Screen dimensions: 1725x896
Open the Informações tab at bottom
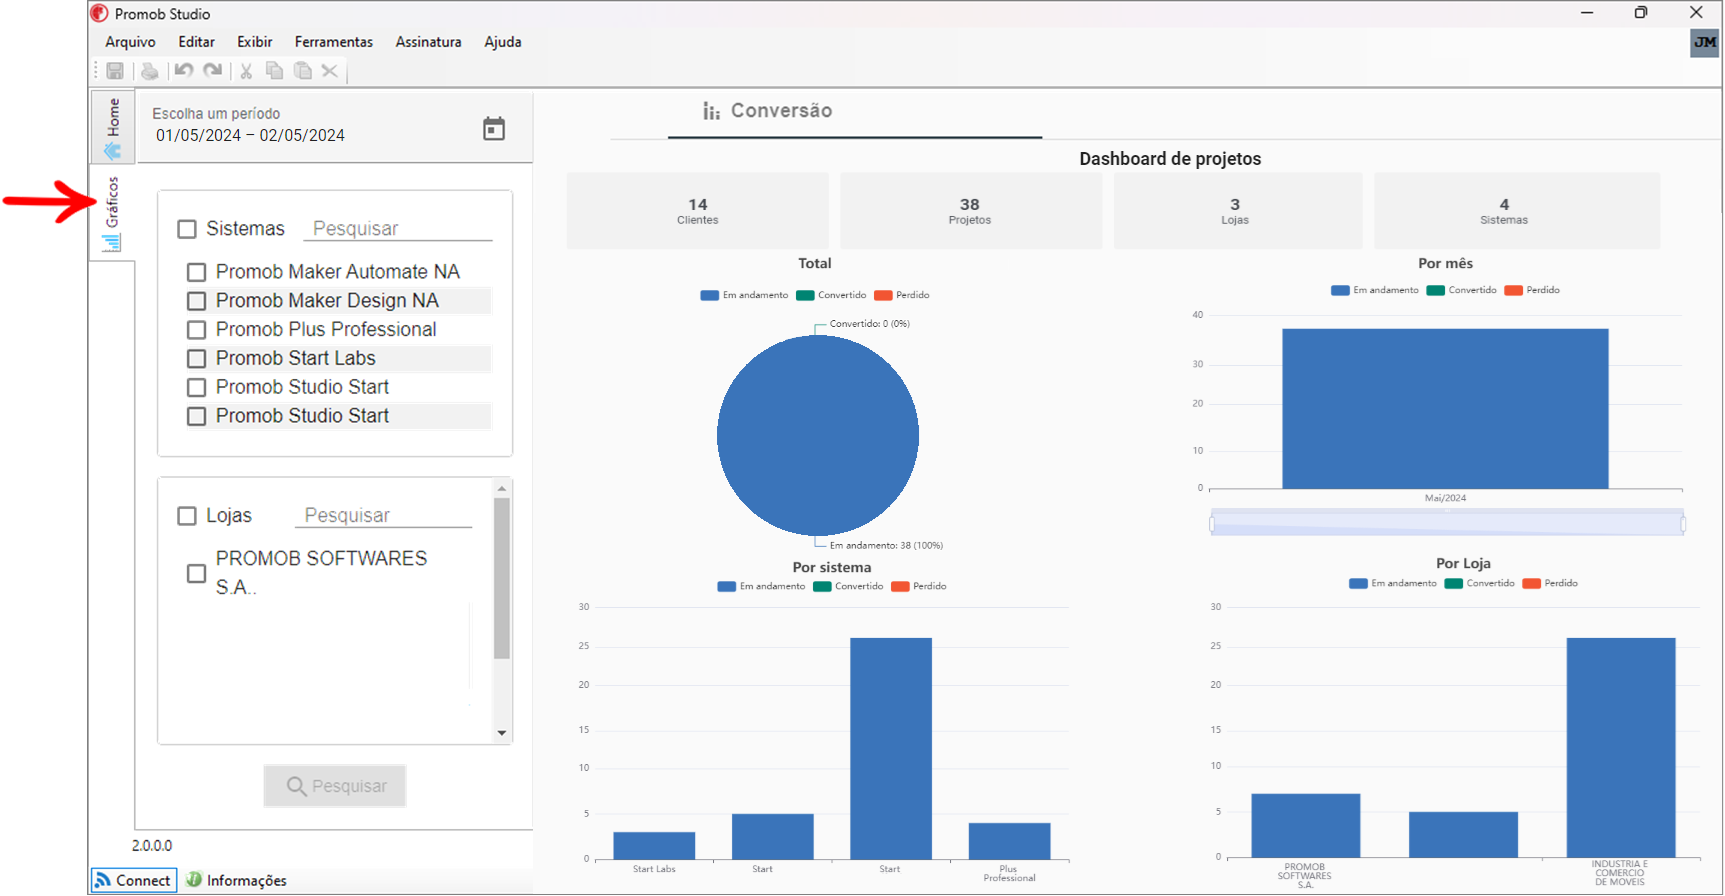coord(237,880)
